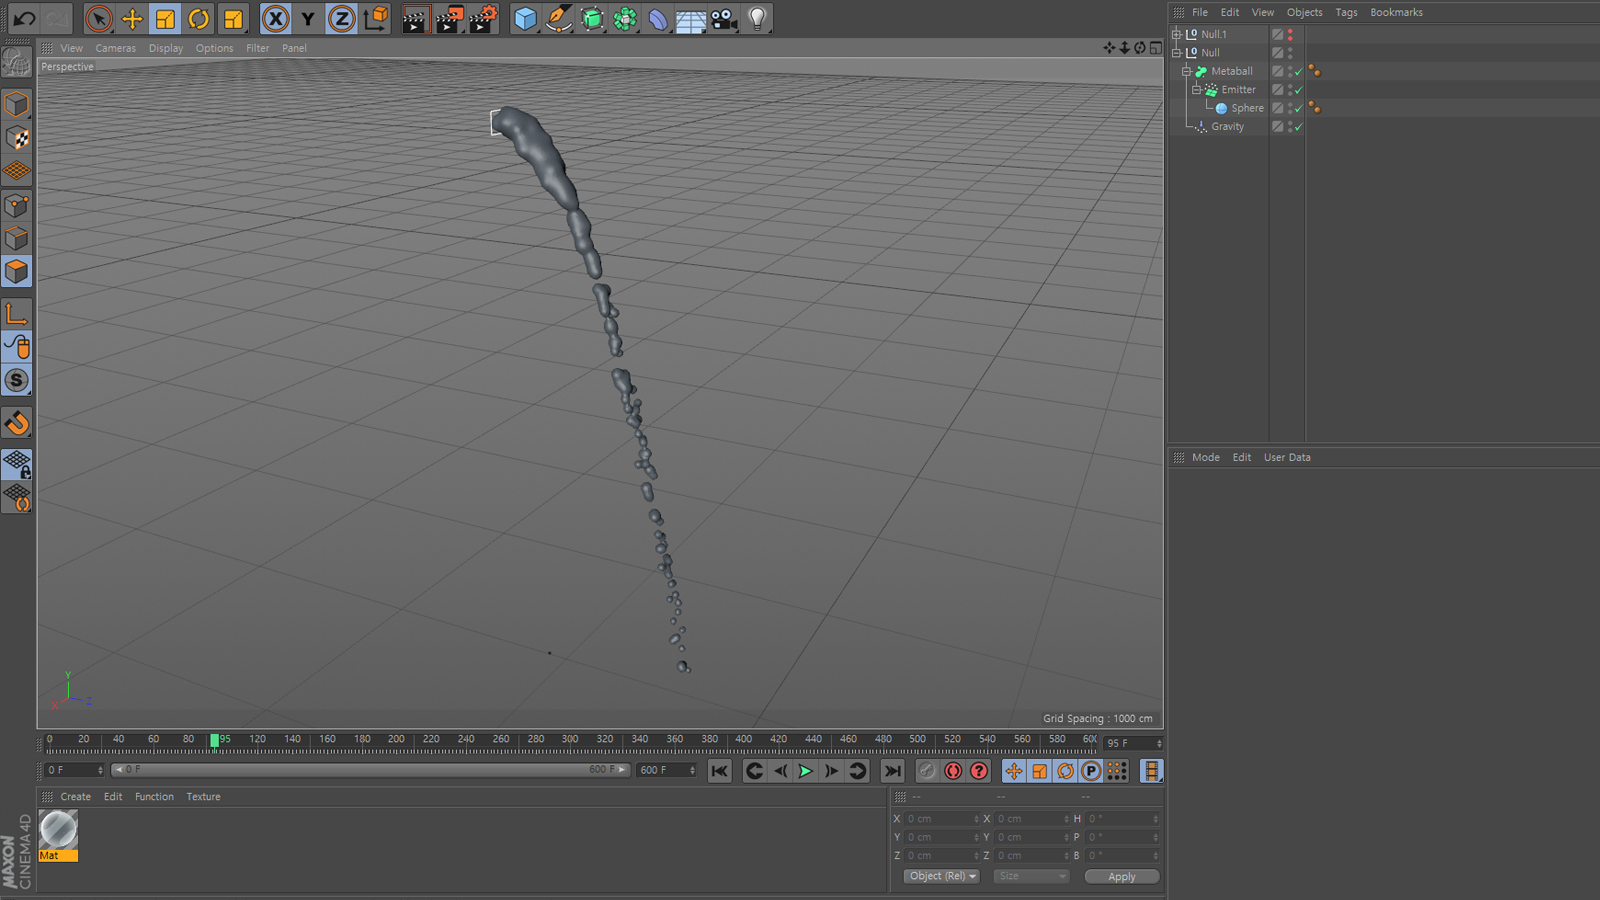The height and width of the screenshot is (900, 1600).
Task: Select the Mat material thumbnail
Action: 58,829
